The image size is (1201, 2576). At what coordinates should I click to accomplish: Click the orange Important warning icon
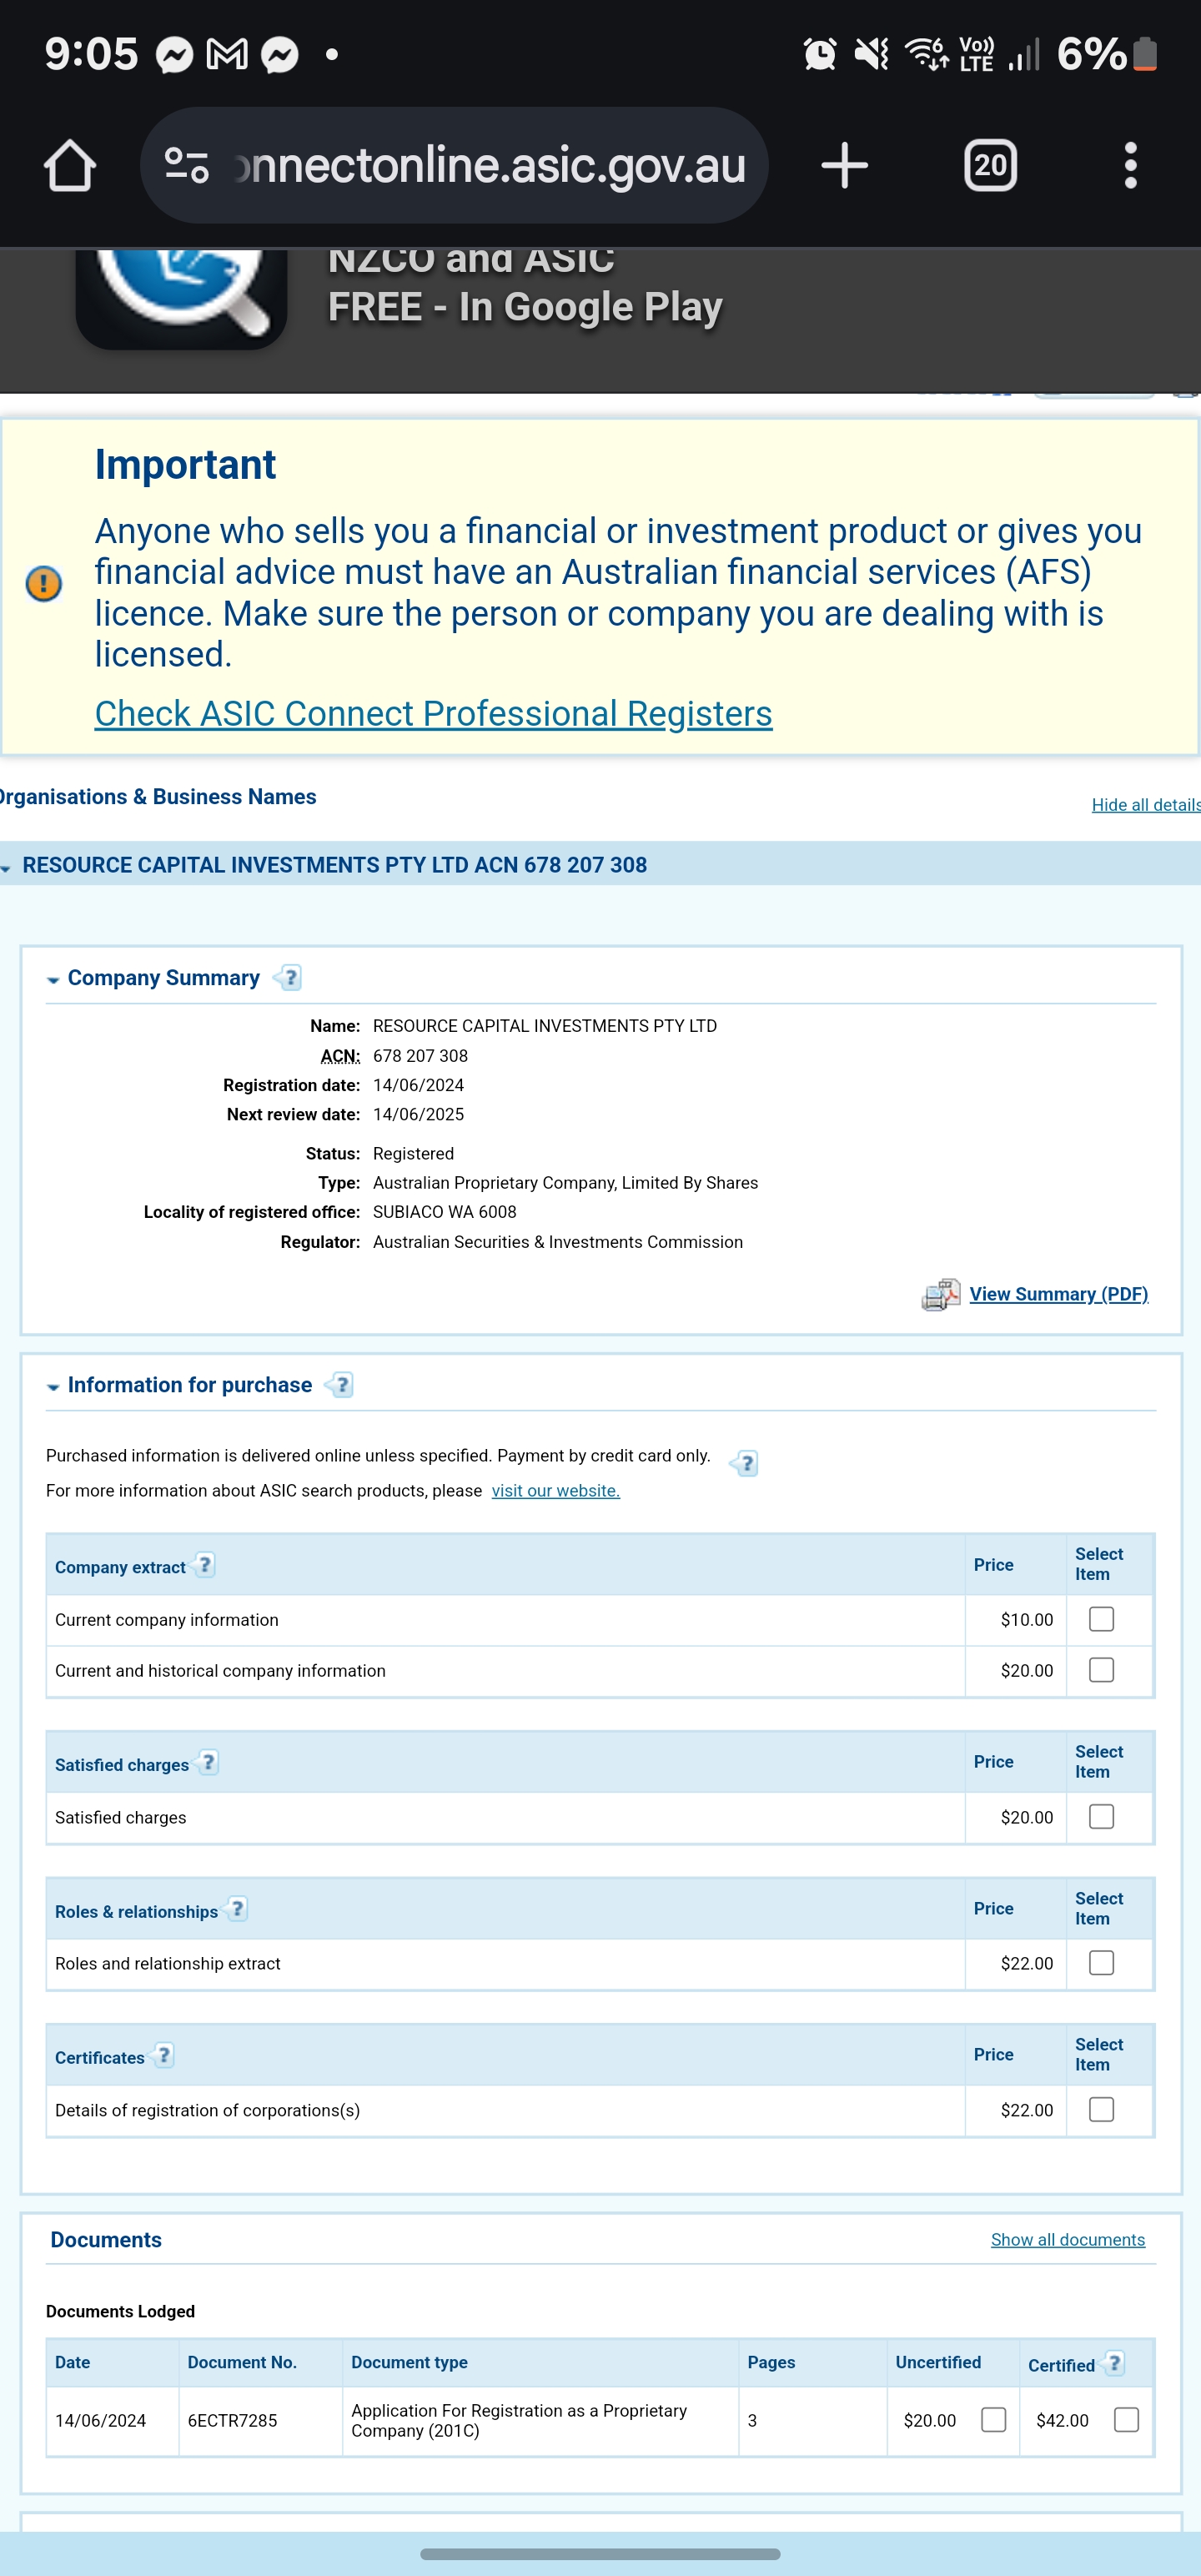pos(44,583)
